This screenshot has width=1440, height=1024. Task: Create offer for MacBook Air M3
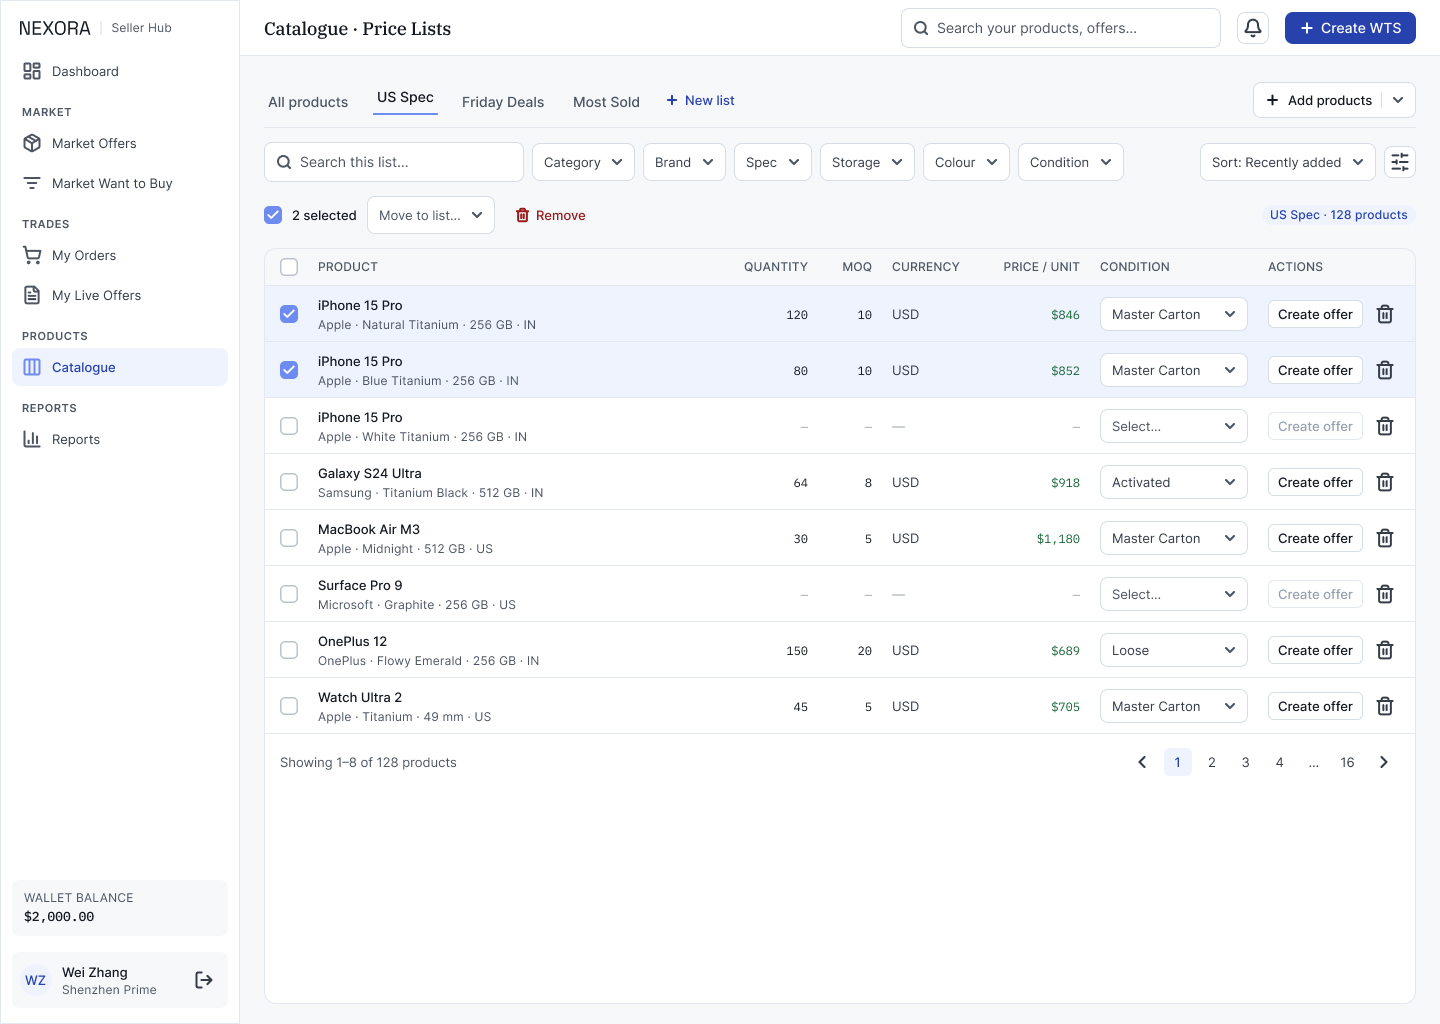coord(1315,538)
